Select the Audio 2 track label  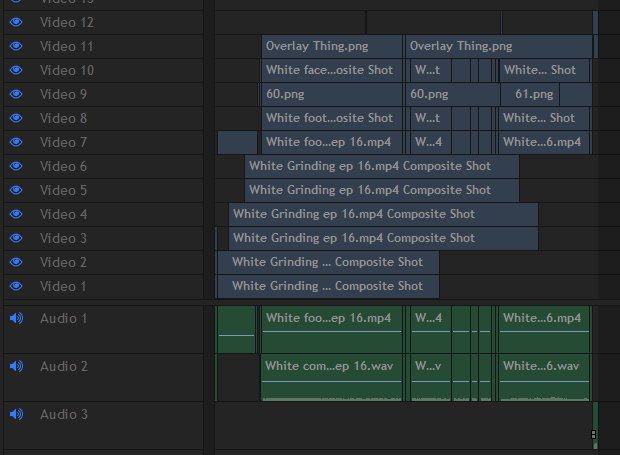point(64,366)
